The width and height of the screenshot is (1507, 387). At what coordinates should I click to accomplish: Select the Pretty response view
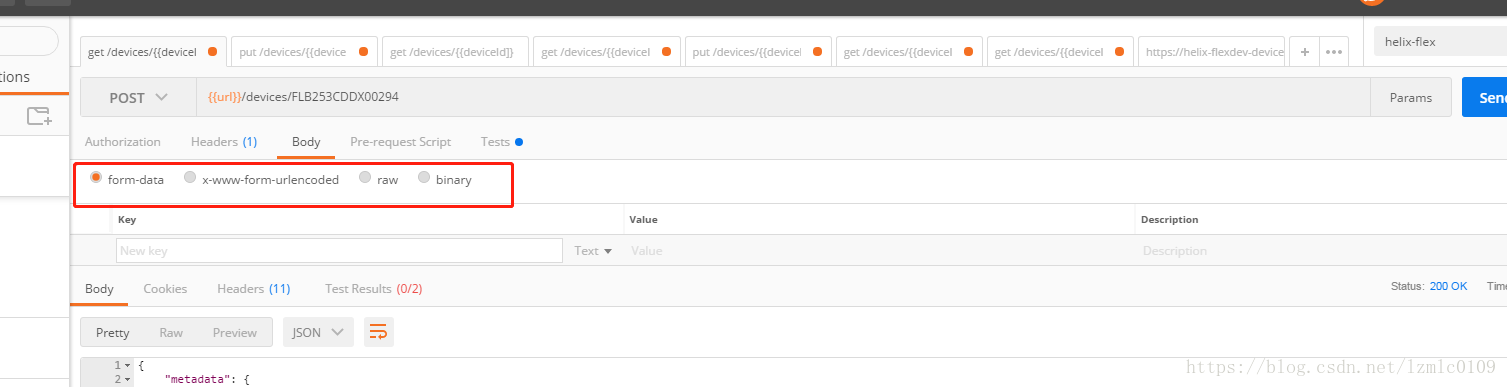click(x=112, y=332)
